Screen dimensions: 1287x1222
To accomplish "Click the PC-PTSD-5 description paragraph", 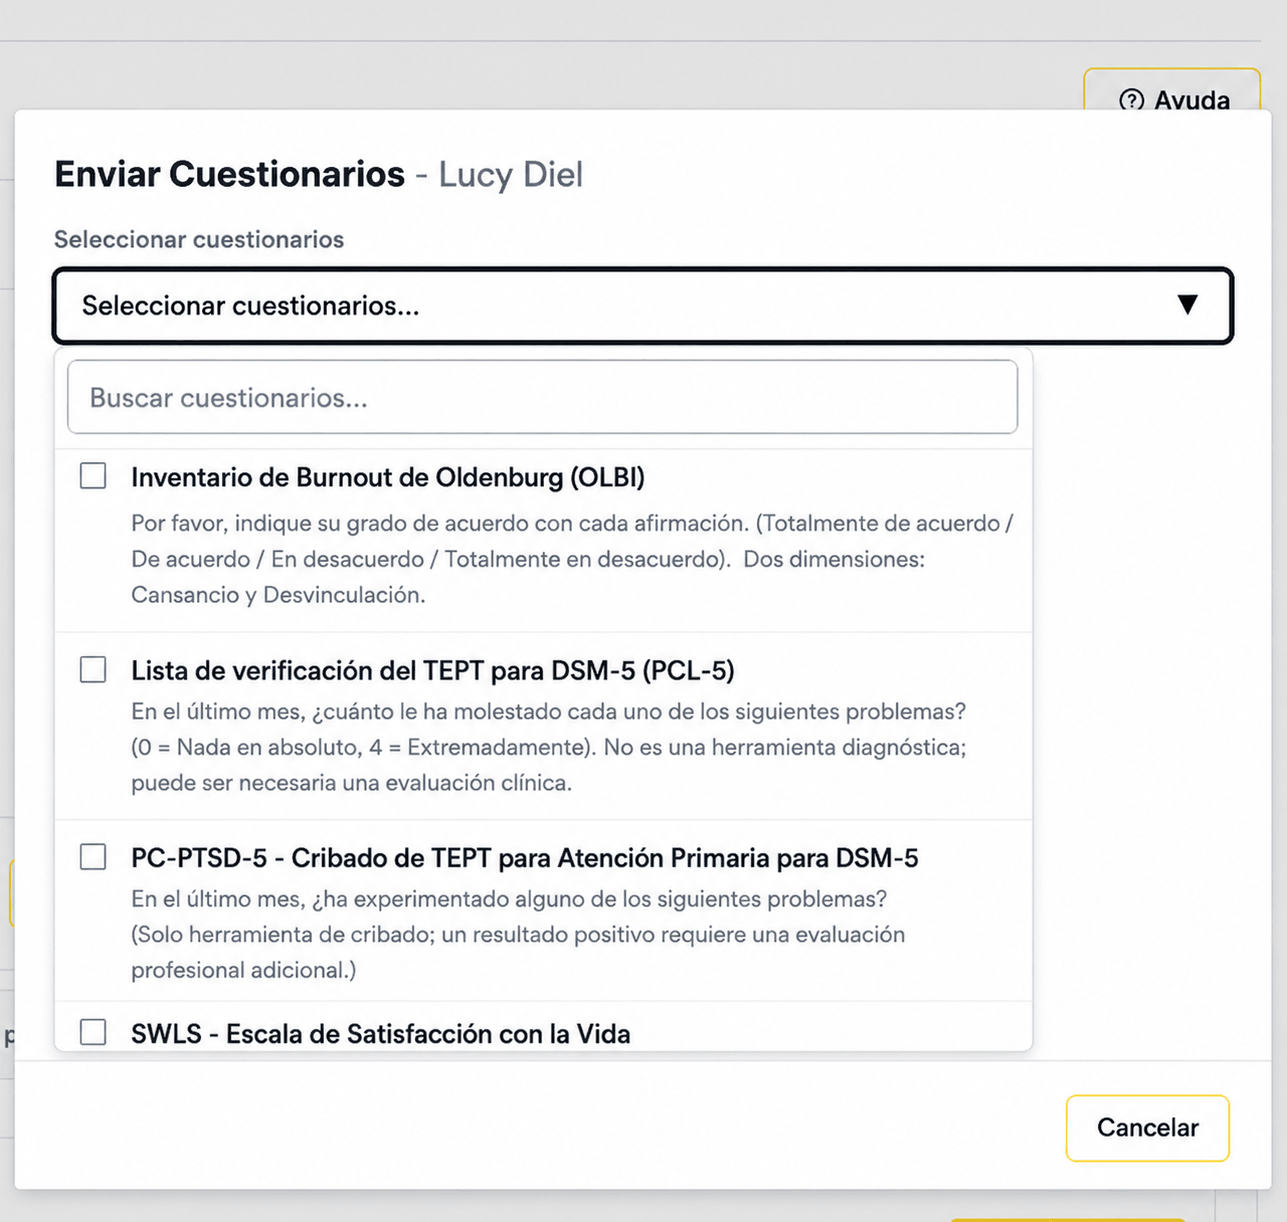I will [x=518, y=934].
